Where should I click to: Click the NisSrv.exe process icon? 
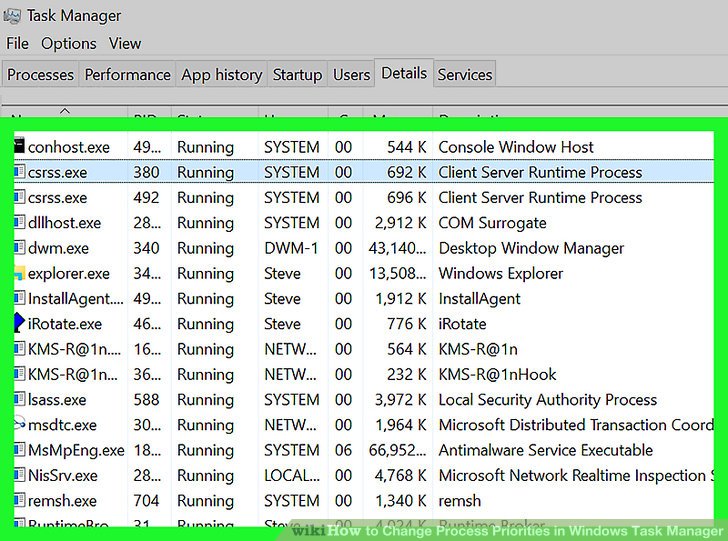click(19, 475)
